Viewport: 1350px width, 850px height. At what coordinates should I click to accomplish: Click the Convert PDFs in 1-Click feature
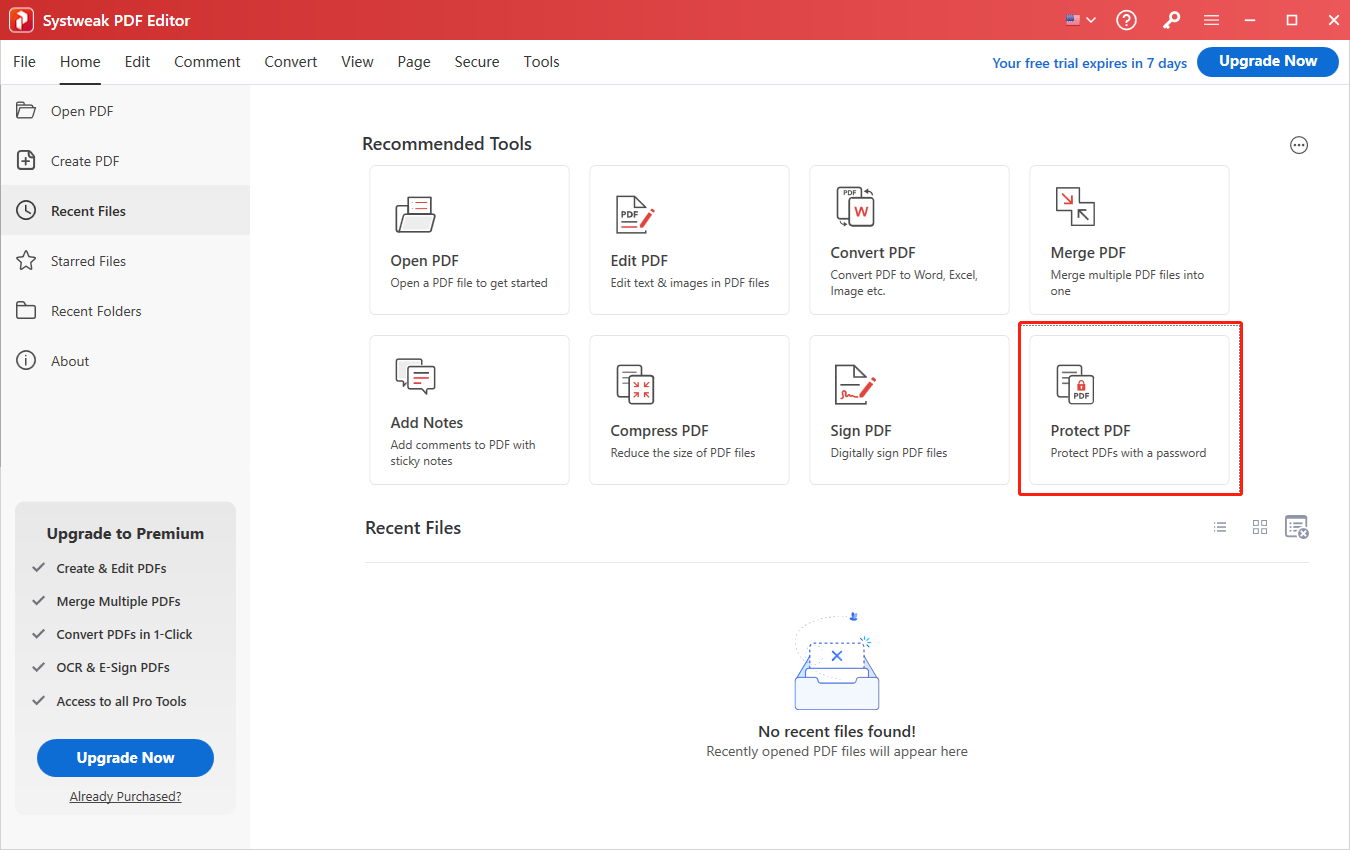click(124, 634)
